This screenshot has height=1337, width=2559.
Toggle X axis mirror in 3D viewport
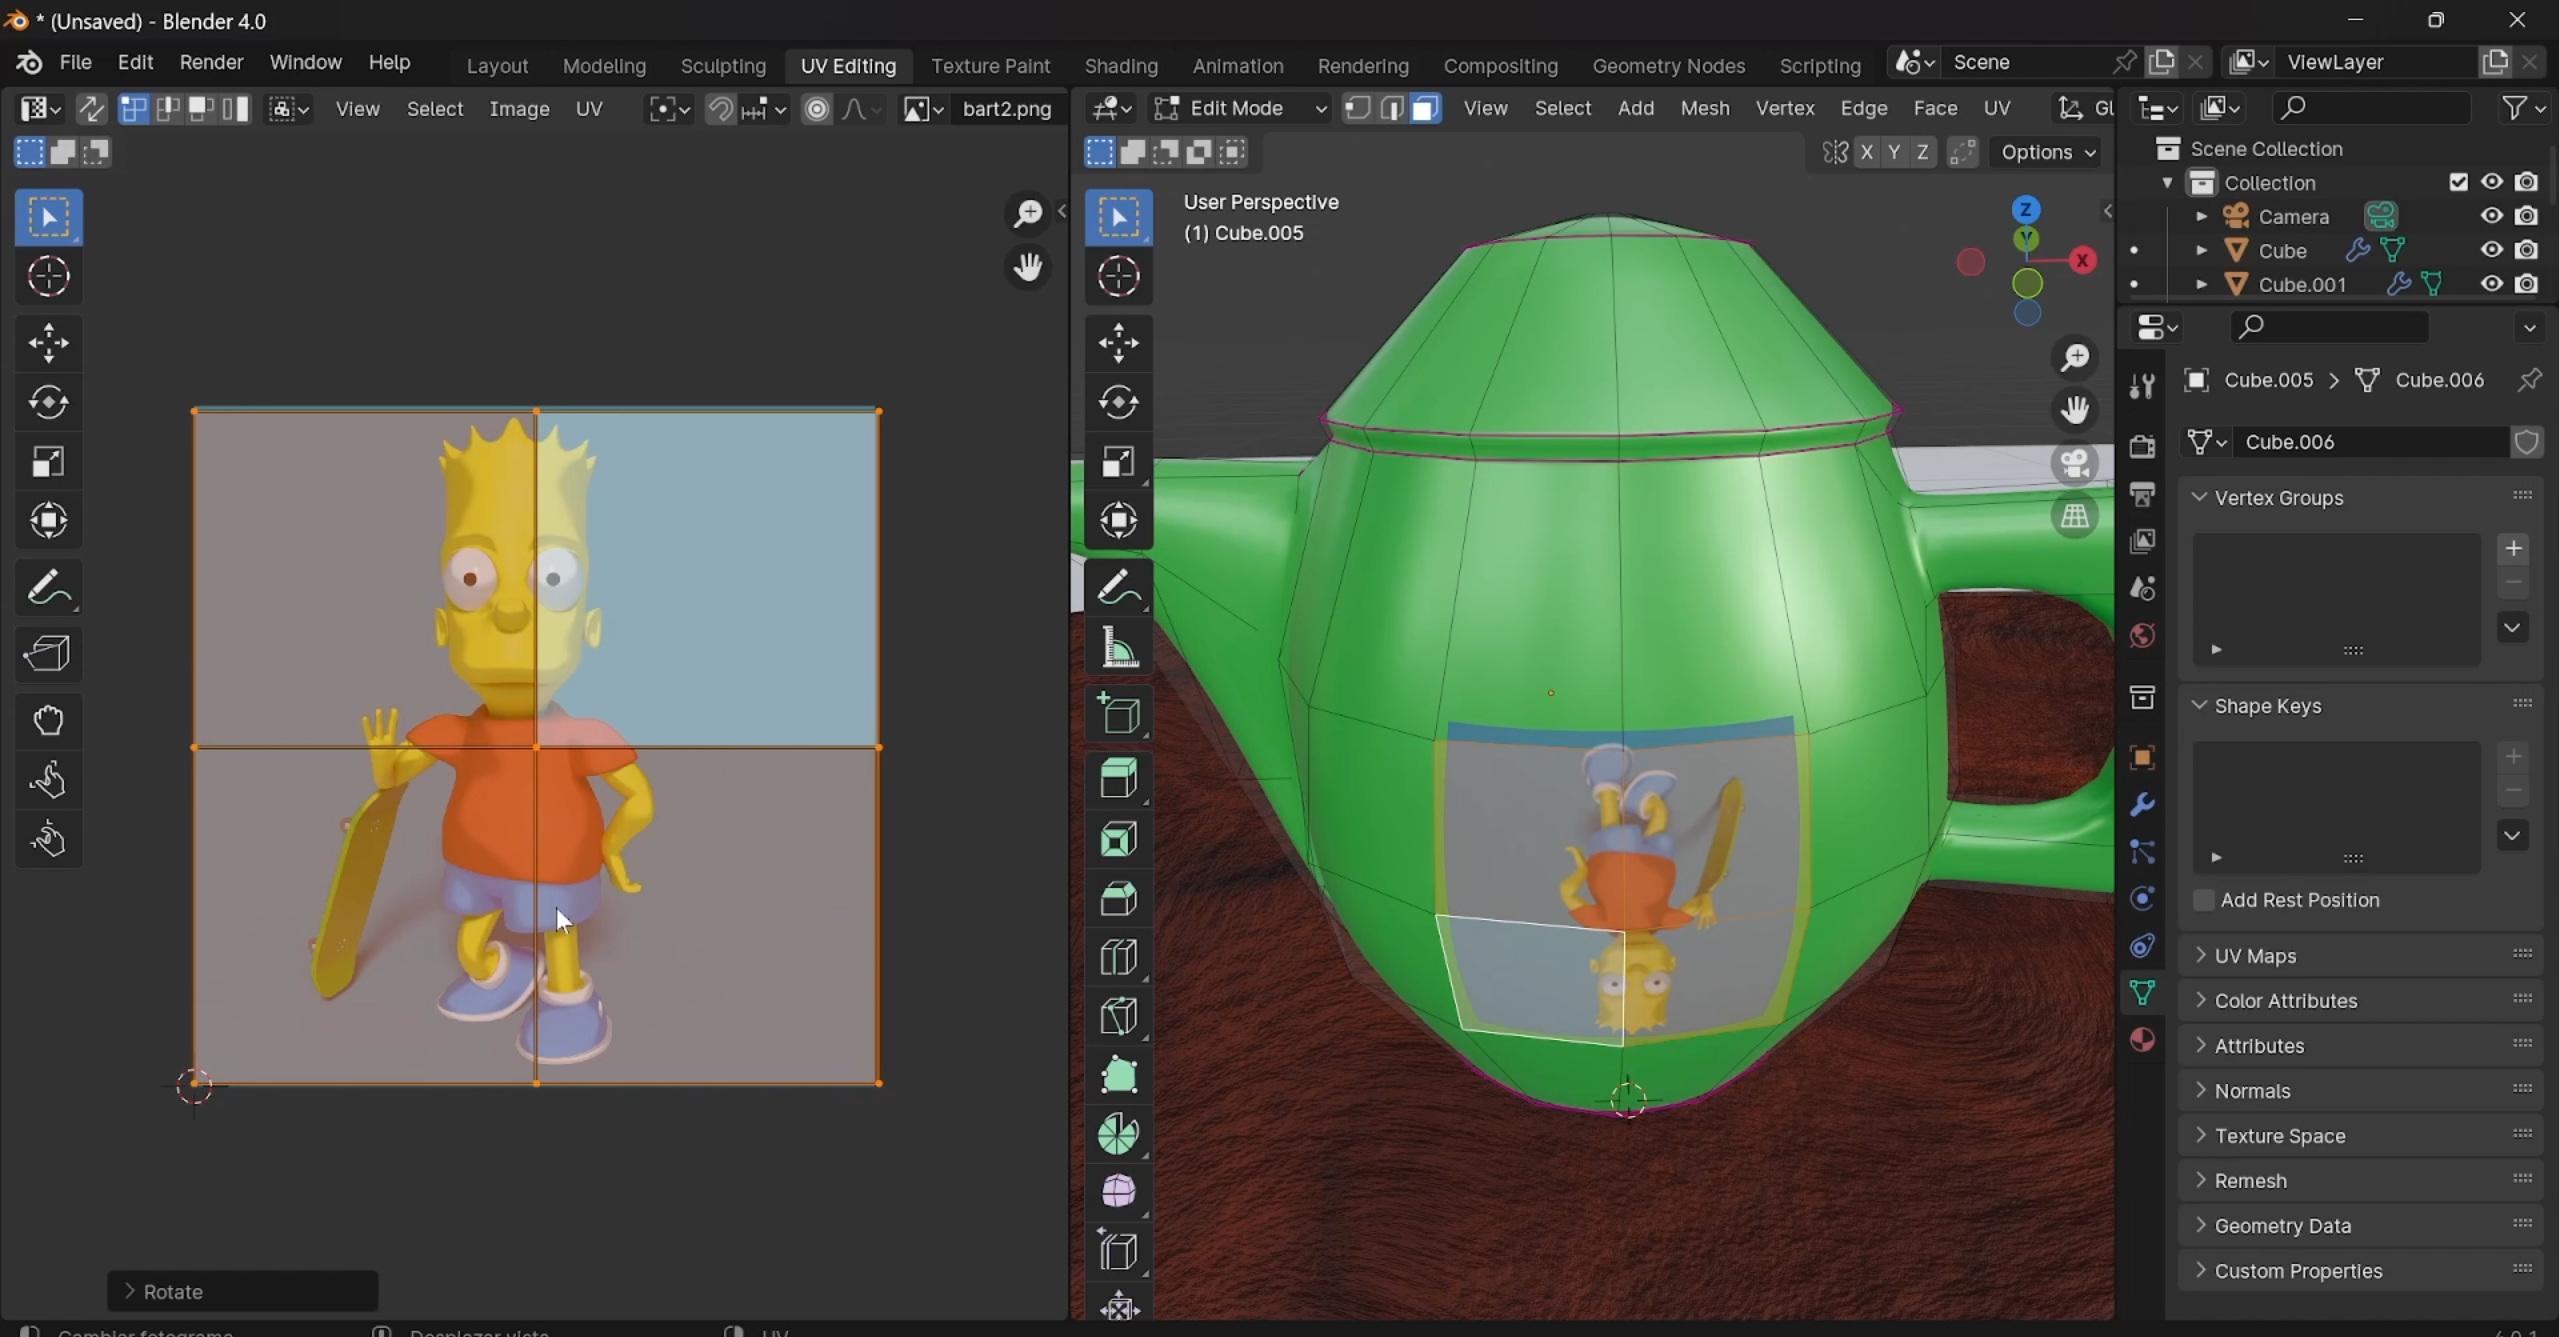pyautogui.click(x=1866, y=152)
